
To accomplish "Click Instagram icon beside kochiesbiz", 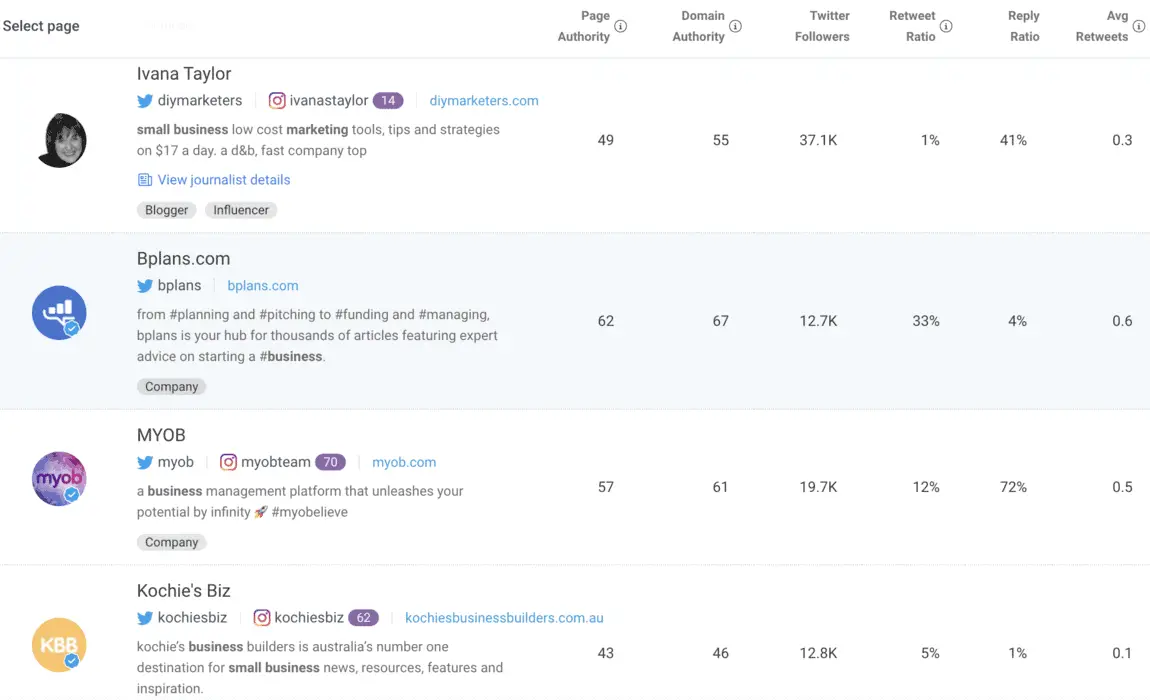I will click(262, 618).
